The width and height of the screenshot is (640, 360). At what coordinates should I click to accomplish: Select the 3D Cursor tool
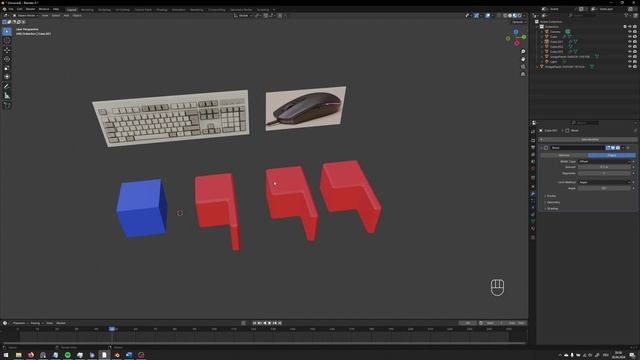[7, 41]
